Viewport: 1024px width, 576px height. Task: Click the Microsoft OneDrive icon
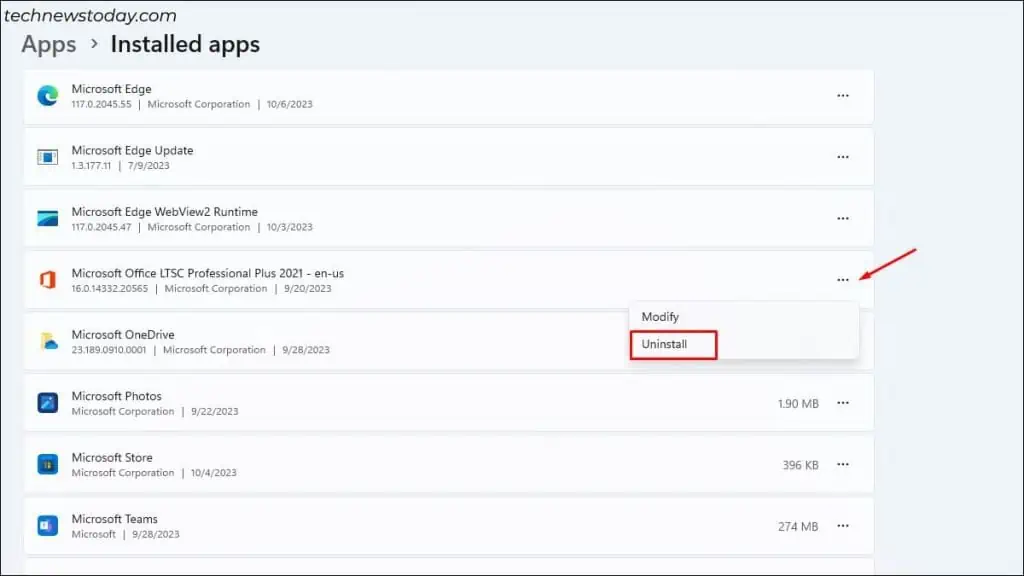47,342
